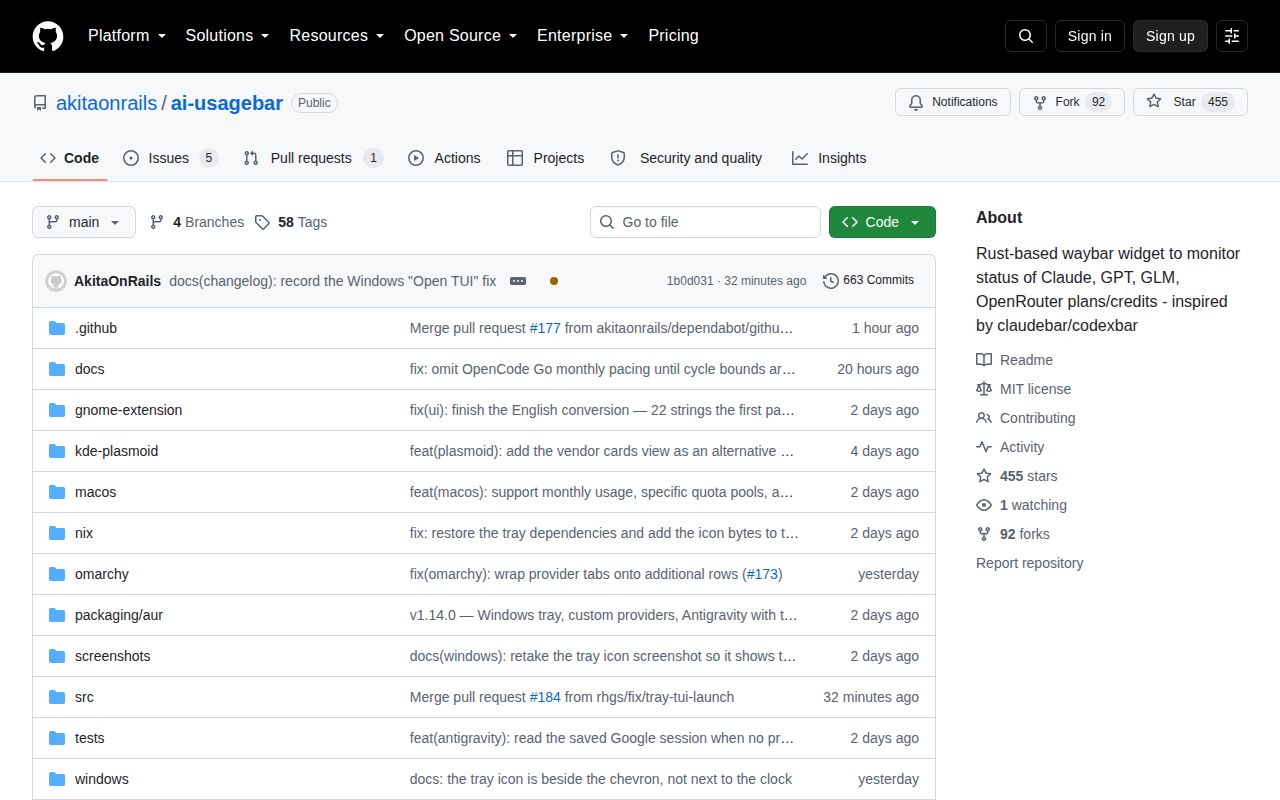Click the omarchy folder icon

click(57, 574)
